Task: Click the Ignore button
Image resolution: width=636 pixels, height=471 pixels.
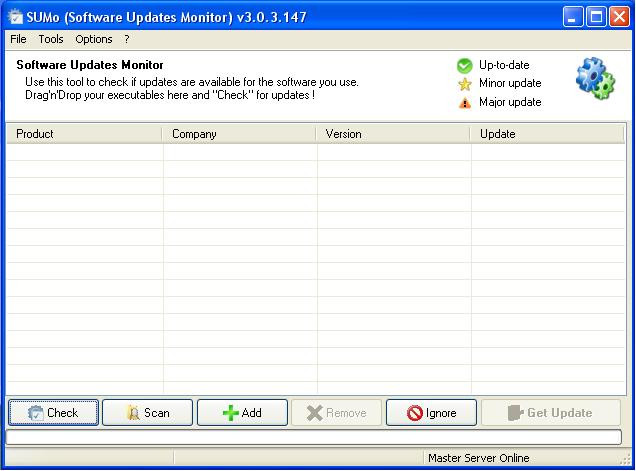Action: pyautogui.click(x=432, y=413)
